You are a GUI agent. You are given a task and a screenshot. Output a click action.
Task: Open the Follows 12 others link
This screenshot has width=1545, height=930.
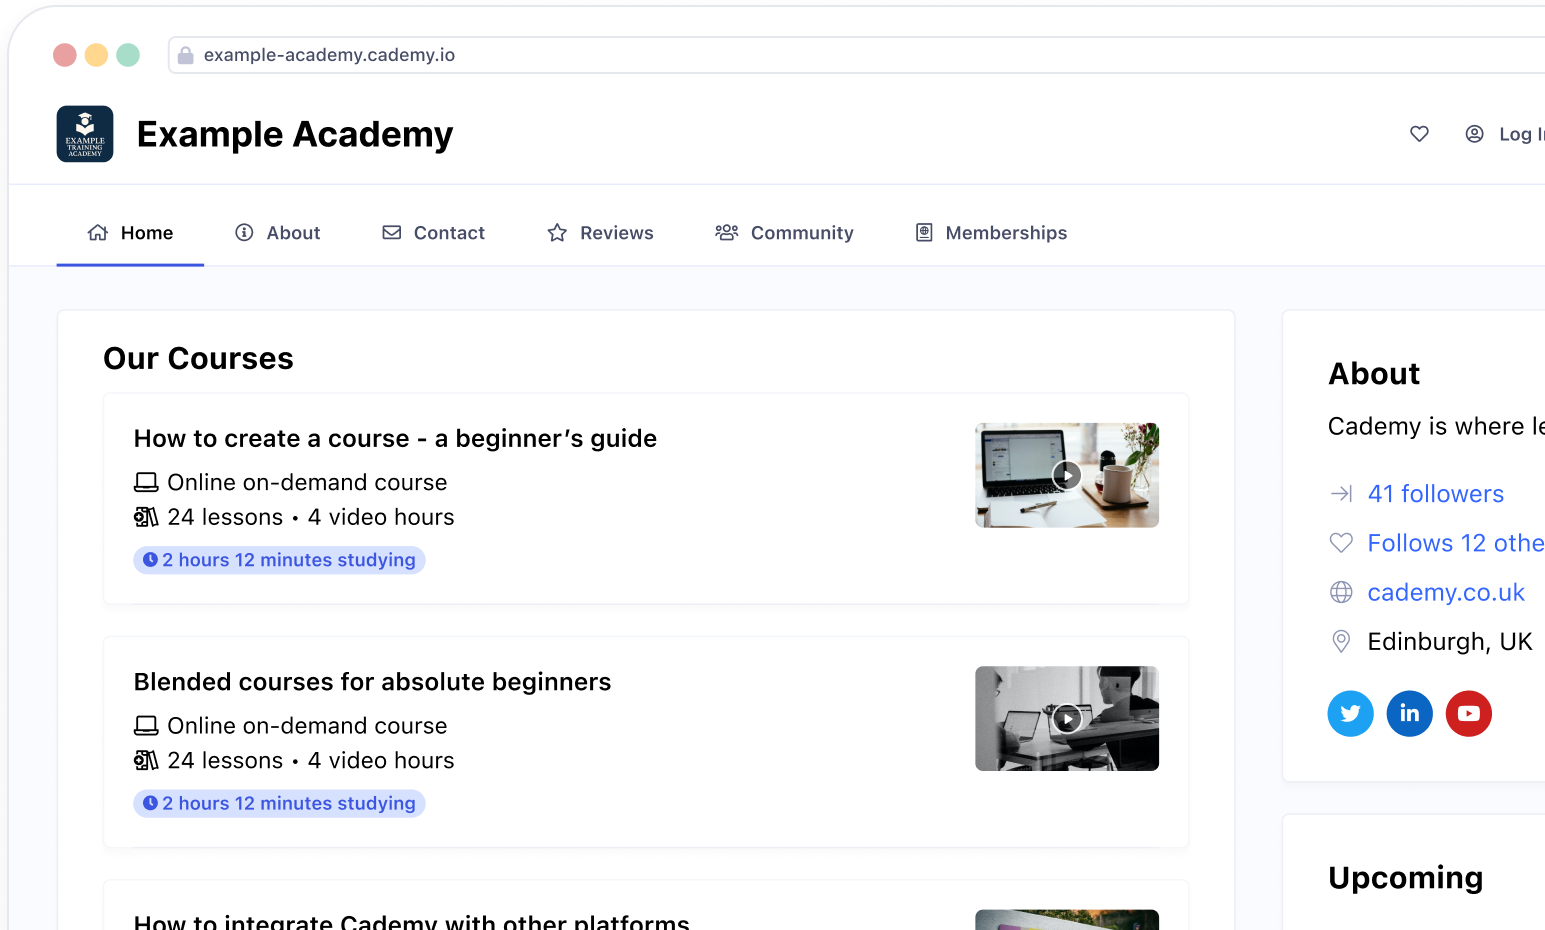pos(1456,543)
